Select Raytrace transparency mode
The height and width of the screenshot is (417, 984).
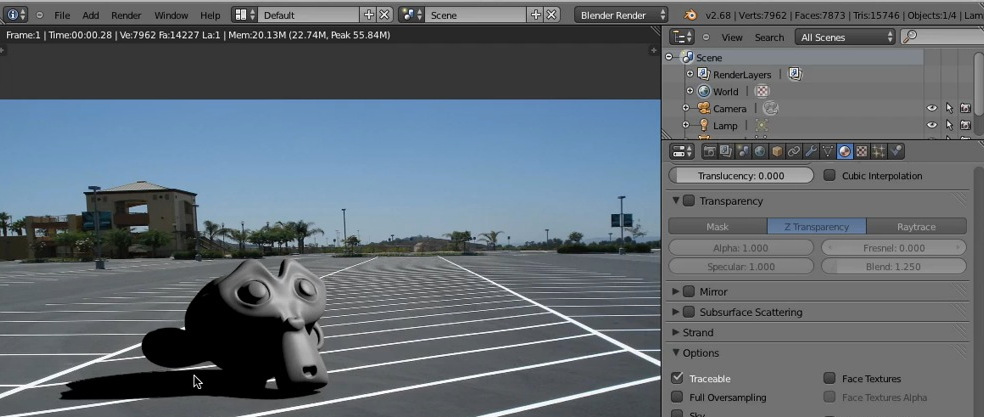(x=916, y=226)
